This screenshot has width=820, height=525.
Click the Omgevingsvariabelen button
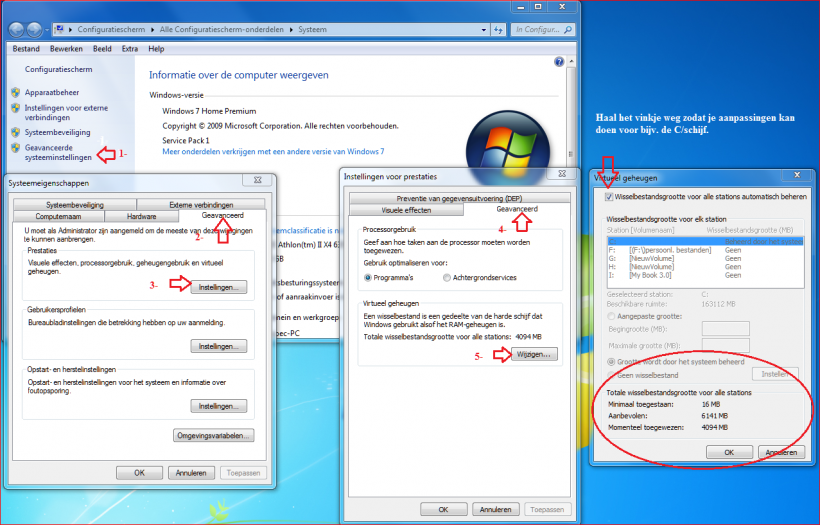point(214,436)
